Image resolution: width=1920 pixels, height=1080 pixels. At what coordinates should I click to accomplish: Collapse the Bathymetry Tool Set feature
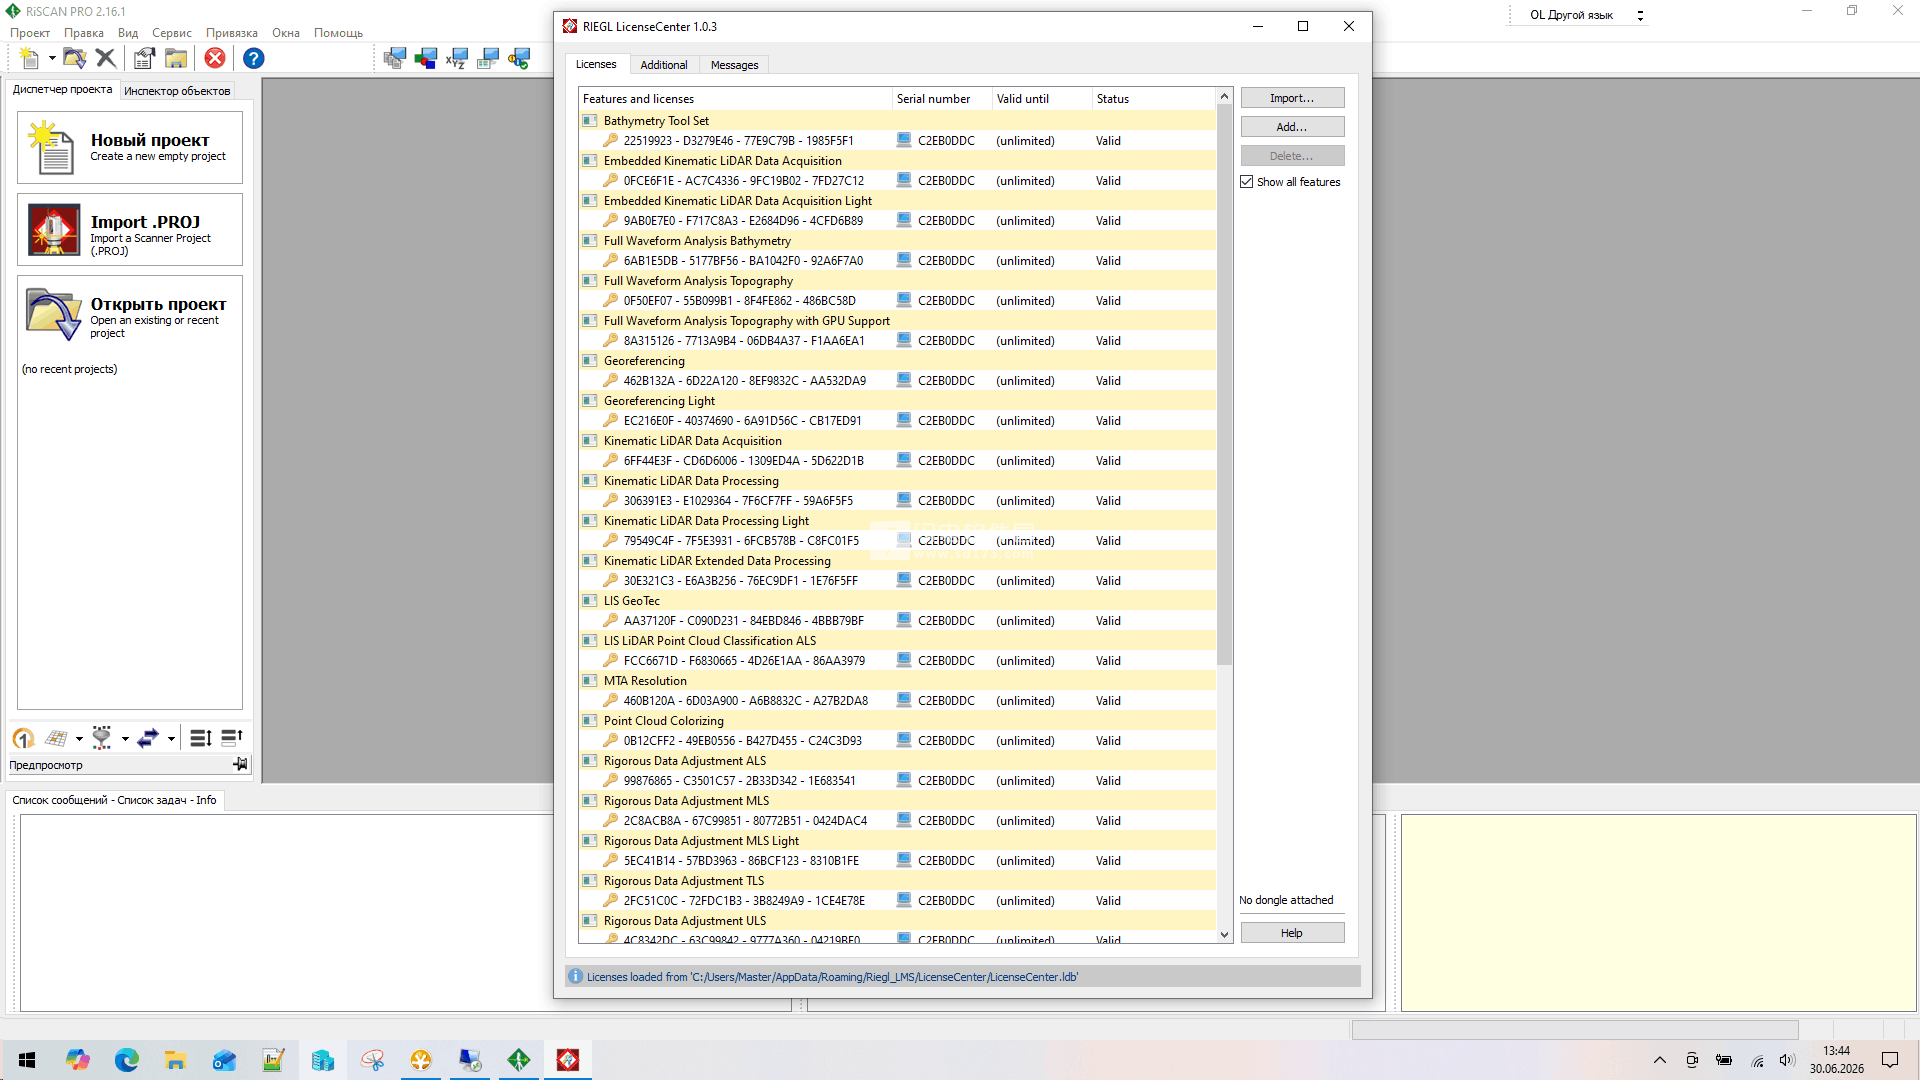tap(589, 121)
